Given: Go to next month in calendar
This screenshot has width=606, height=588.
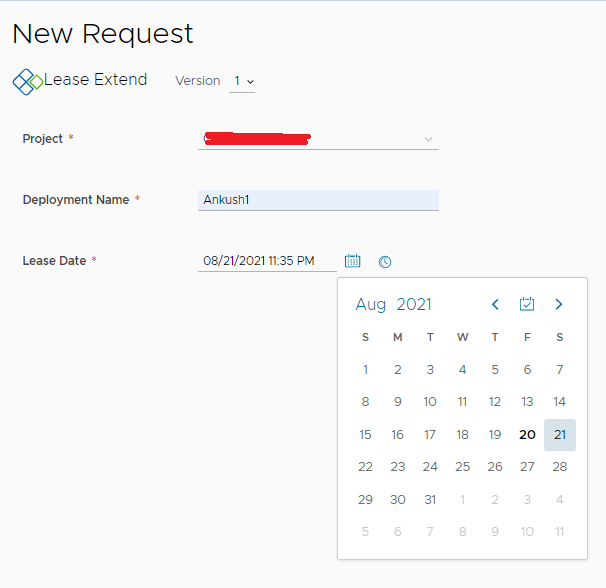Looking at the screenshot, I should pyautogui.click(x=559, y=304).
